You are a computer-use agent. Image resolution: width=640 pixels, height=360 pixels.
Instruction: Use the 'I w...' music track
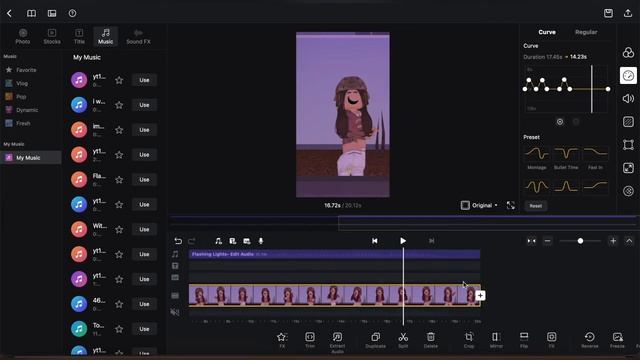tap(144, 105)
